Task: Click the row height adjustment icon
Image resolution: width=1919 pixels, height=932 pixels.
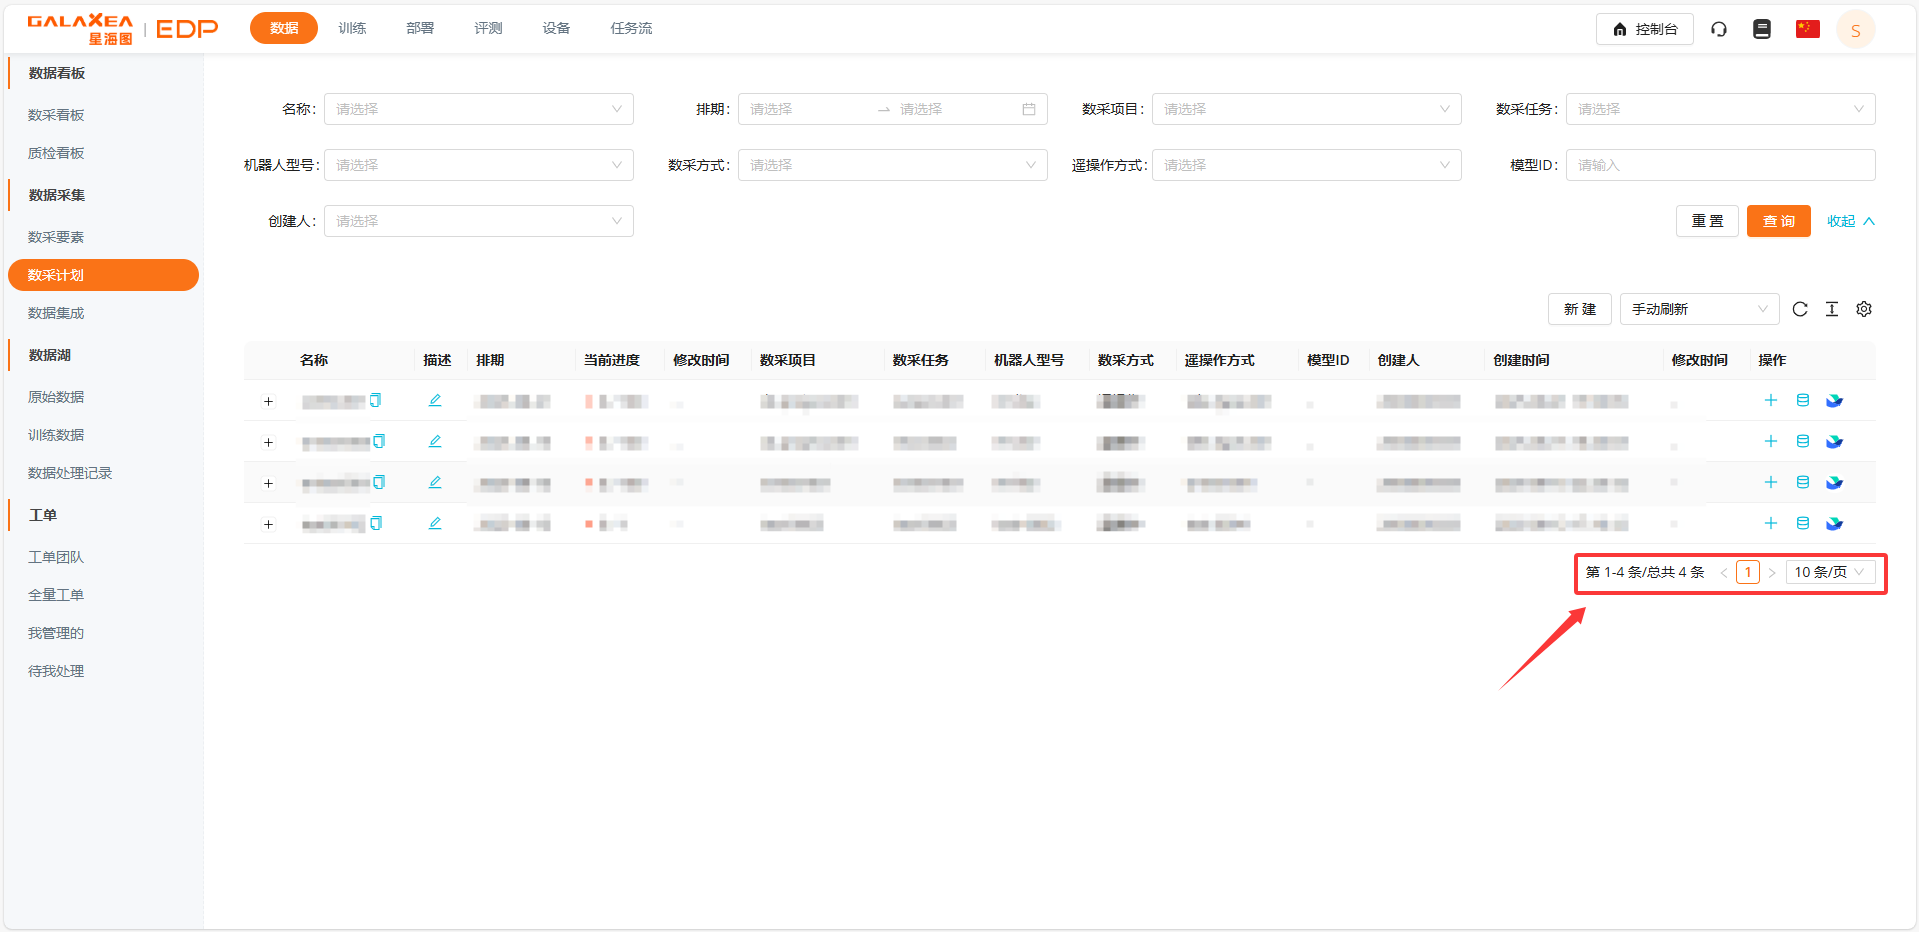Action: (1832, 309)
